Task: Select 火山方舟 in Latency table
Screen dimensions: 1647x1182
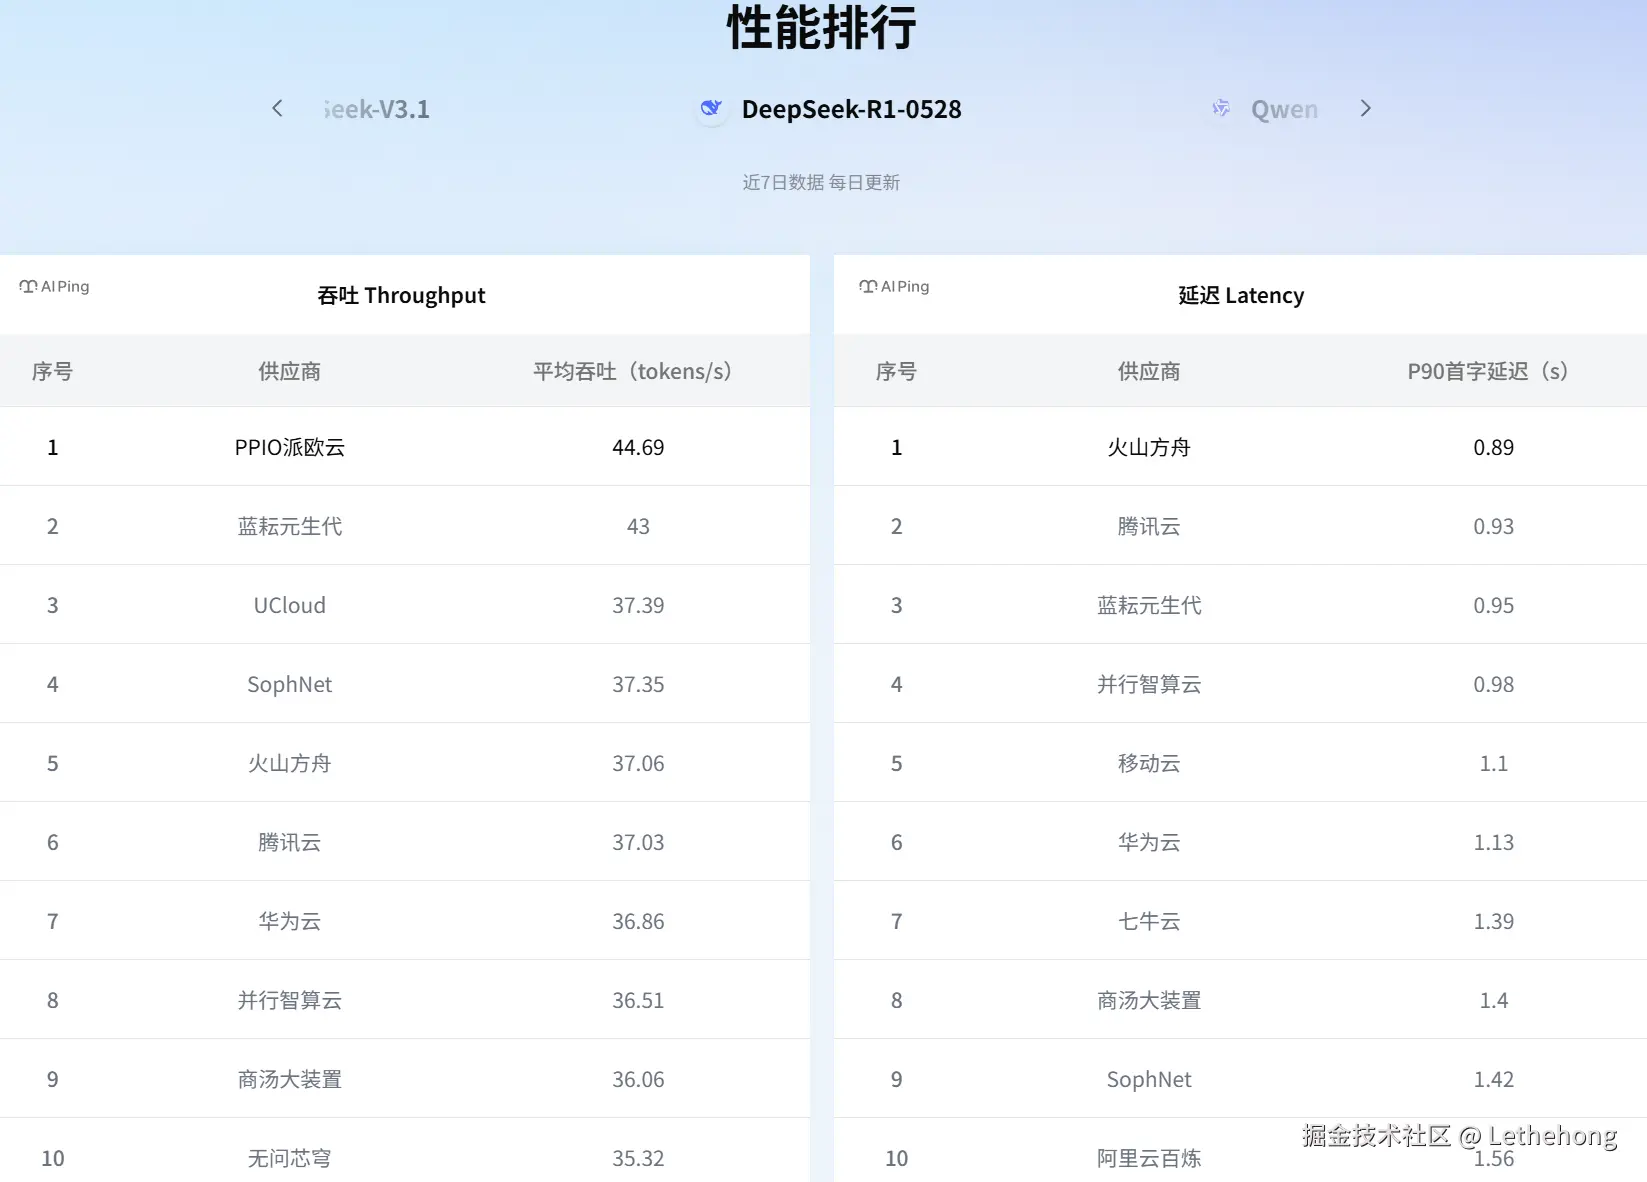Action: click(1149, 447)
